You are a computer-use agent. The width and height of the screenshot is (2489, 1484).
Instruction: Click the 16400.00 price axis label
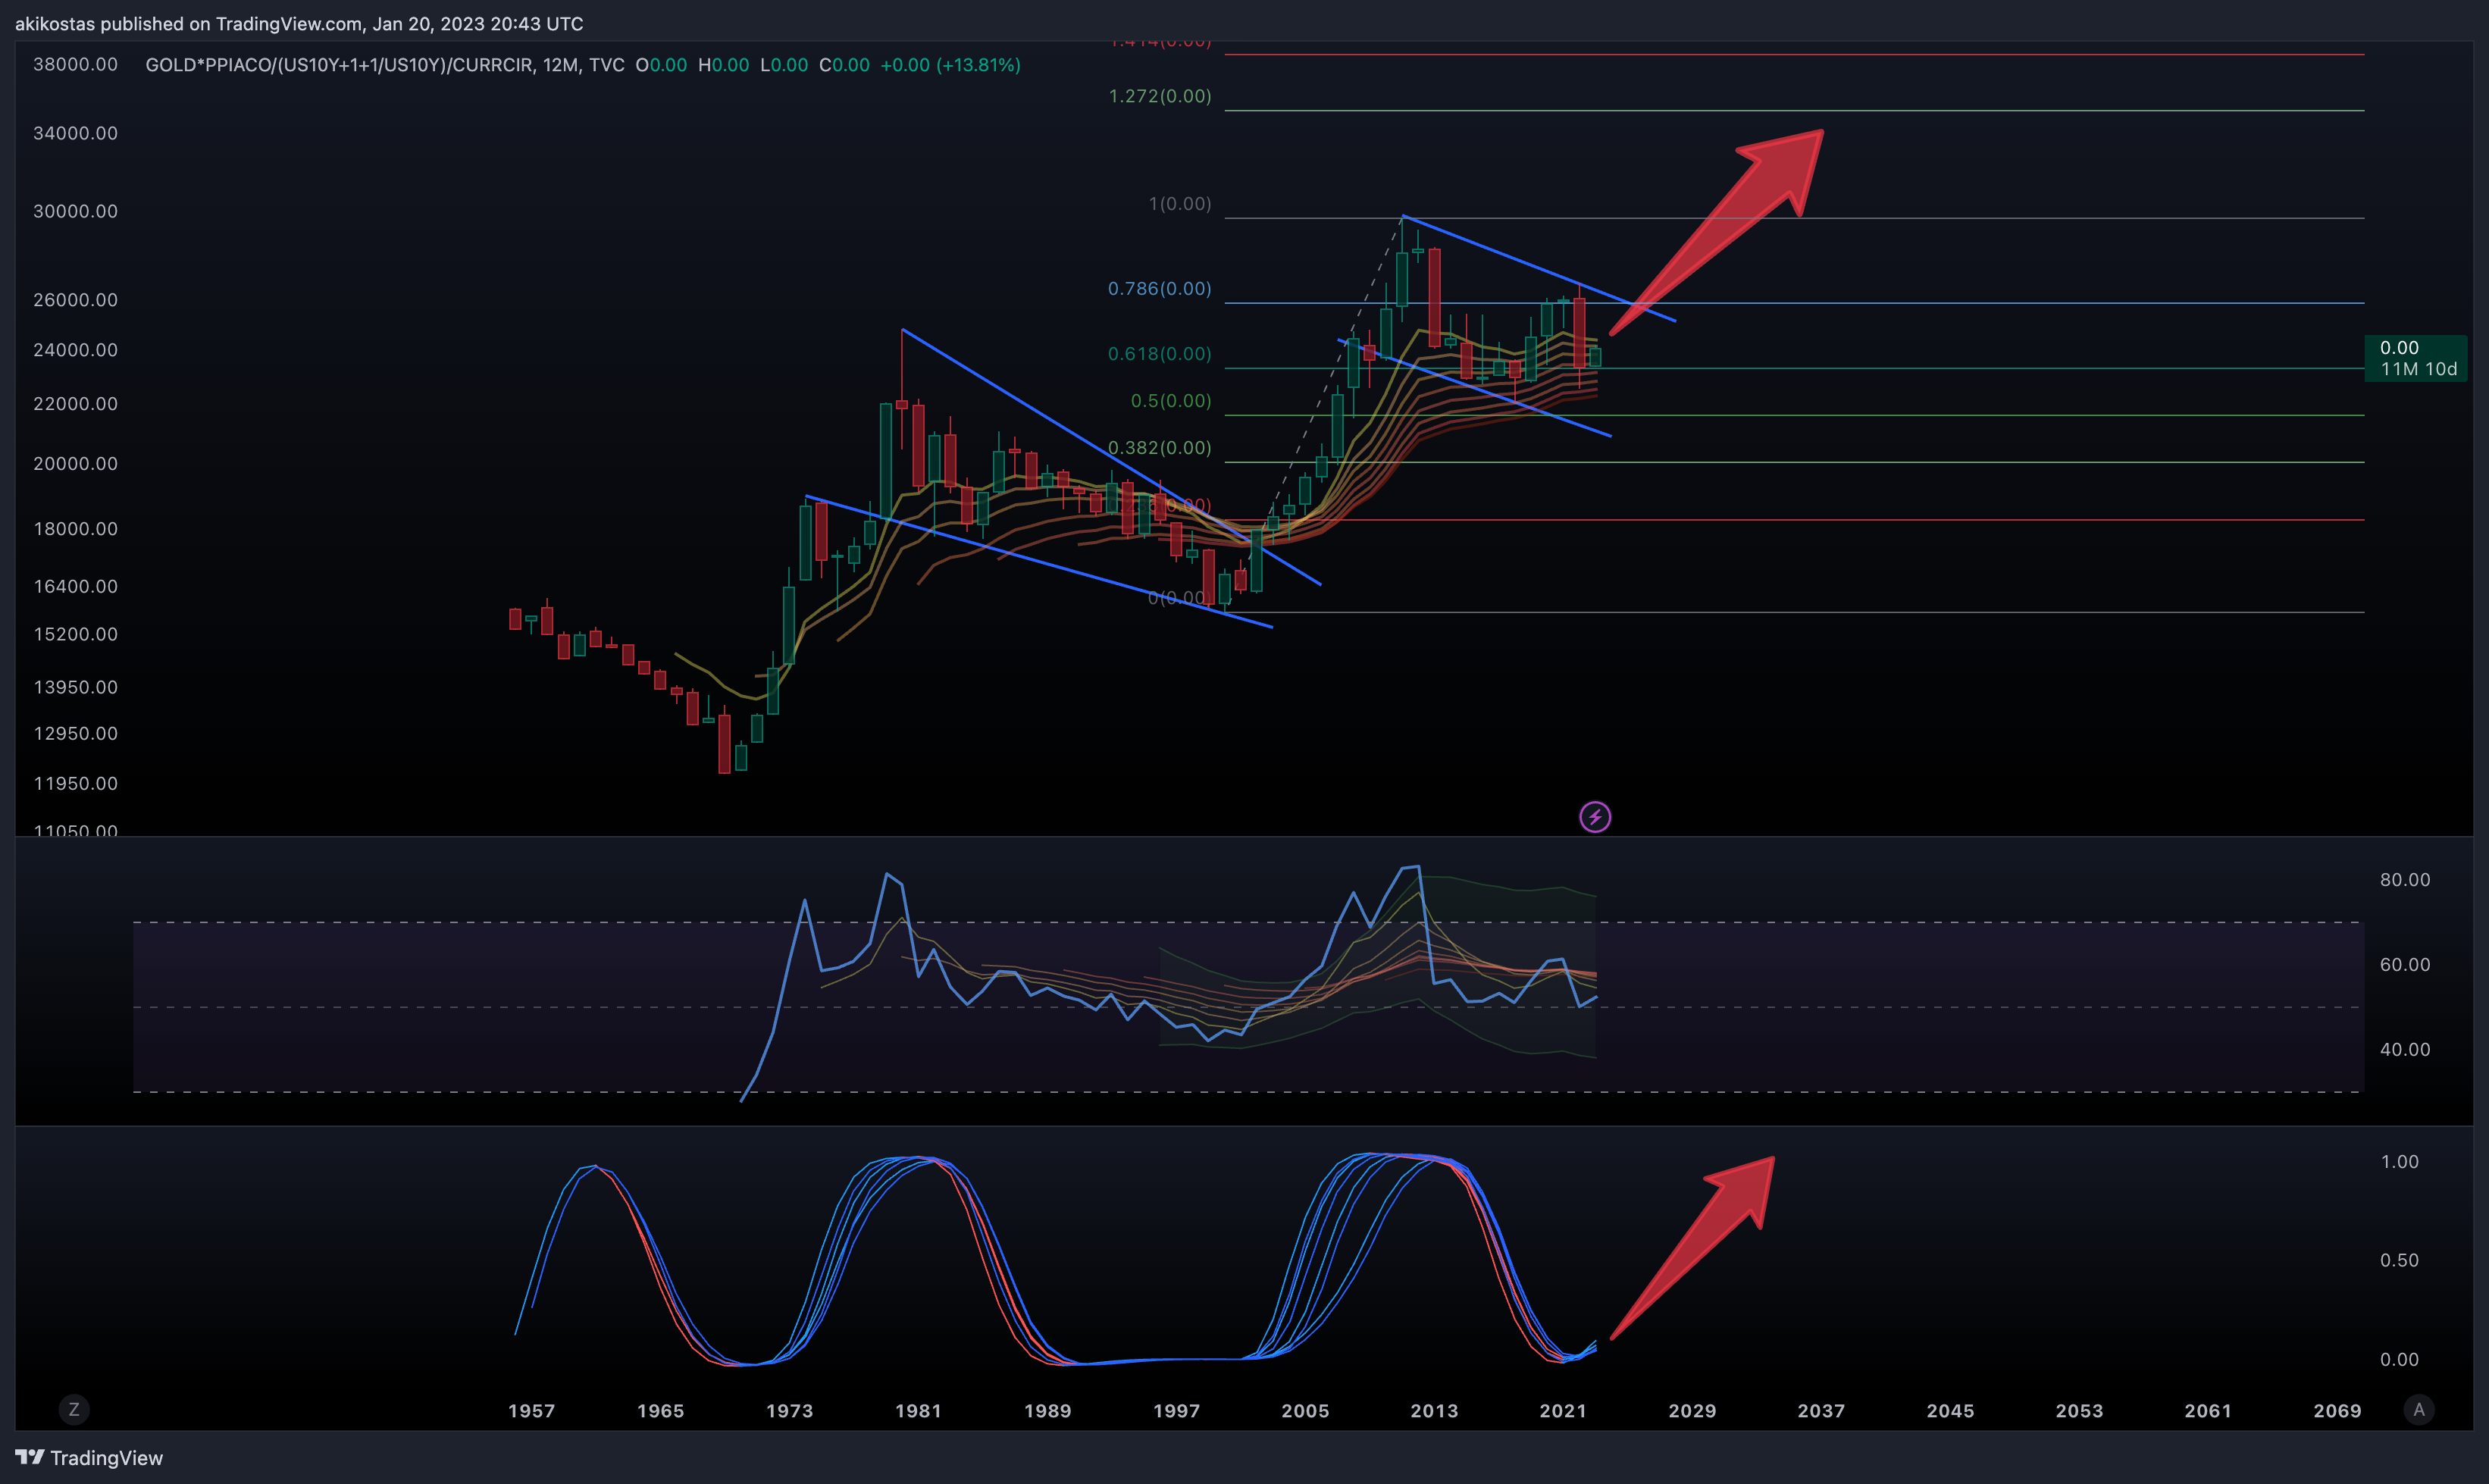pyautogui.click(x=75, y=587)
